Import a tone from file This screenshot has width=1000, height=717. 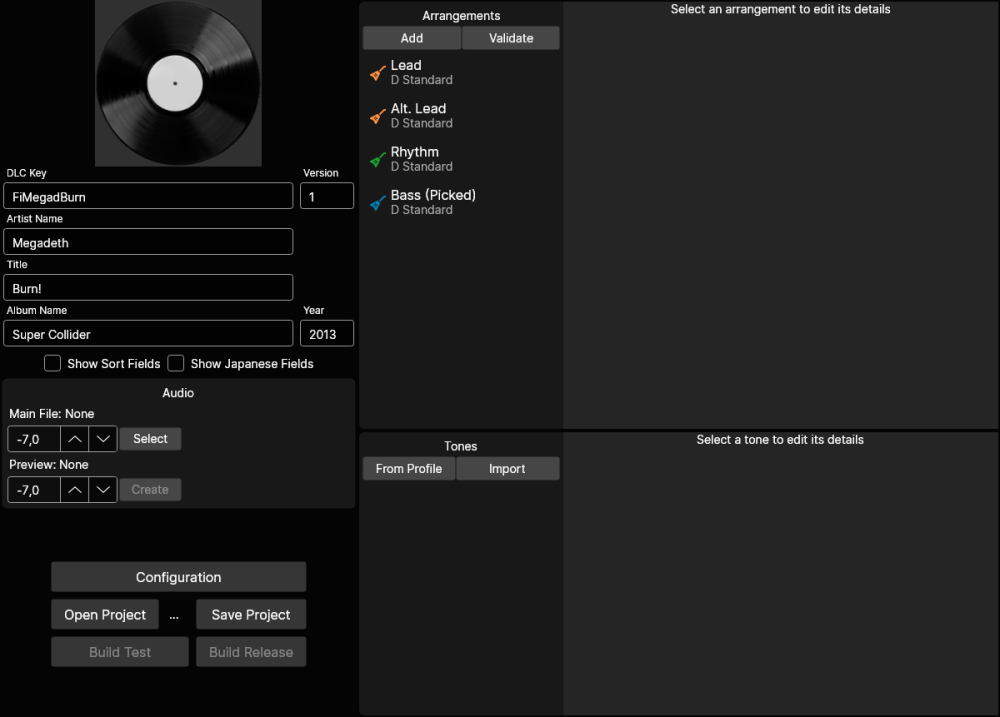click(x=507, y=469)
